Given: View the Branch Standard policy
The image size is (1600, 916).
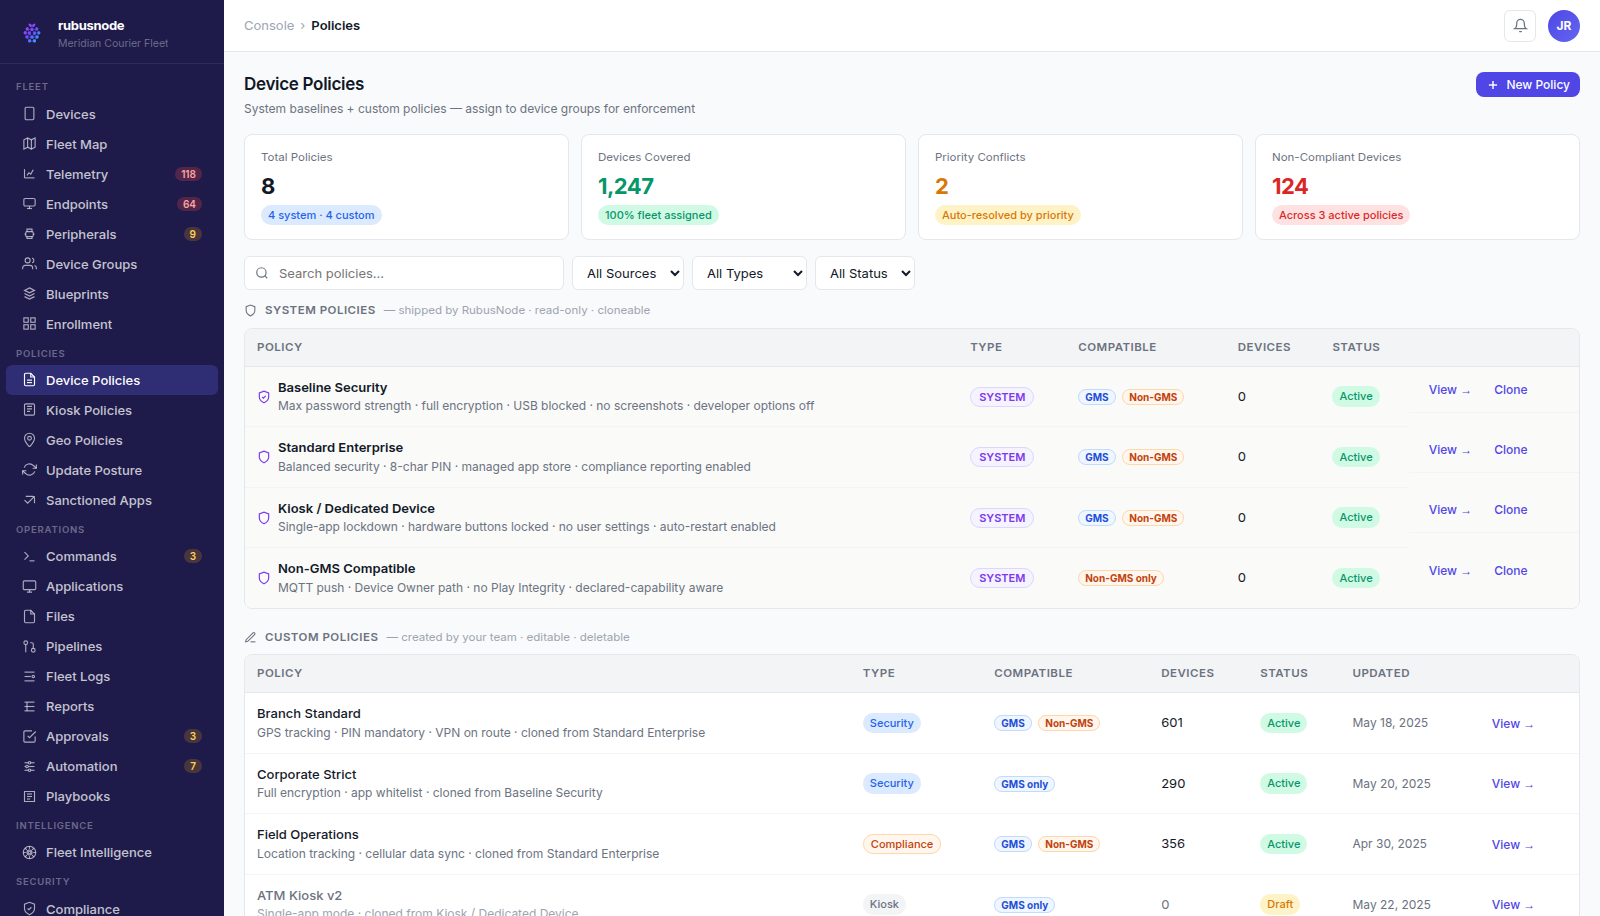Looking at the screenshot, I should pyautogui.click(x=1512, y=724).
